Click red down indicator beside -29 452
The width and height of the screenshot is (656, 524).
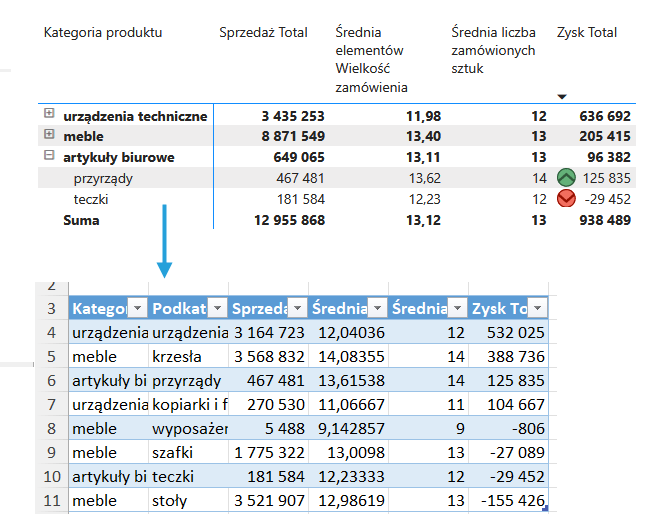tap(566, 199)
